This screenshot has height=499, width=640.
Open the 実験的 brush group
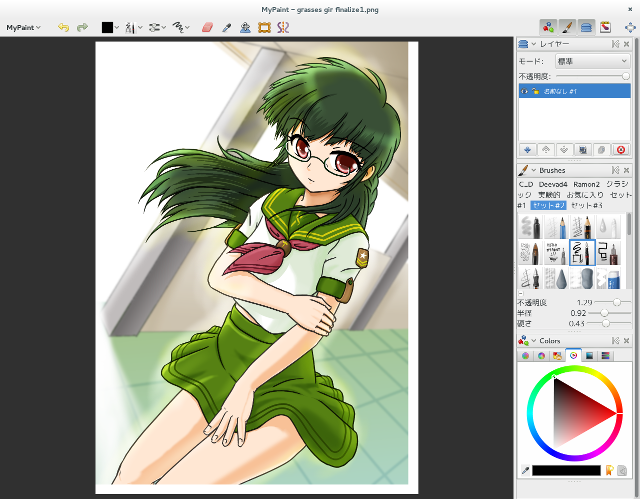point(549,195)
